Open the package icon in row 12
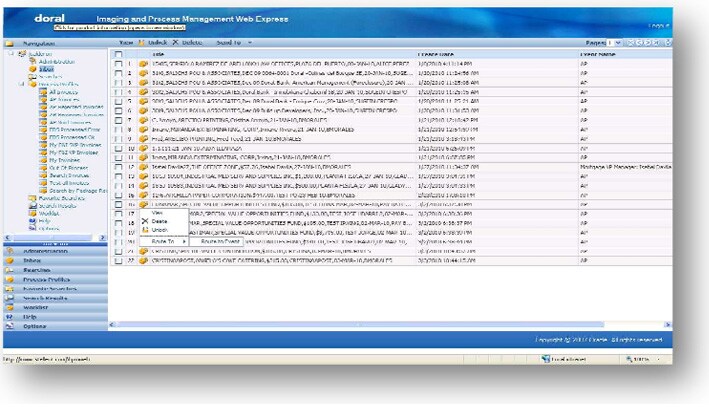The height and width of the screenshot is (411, 709). click(x=143, y=167)
